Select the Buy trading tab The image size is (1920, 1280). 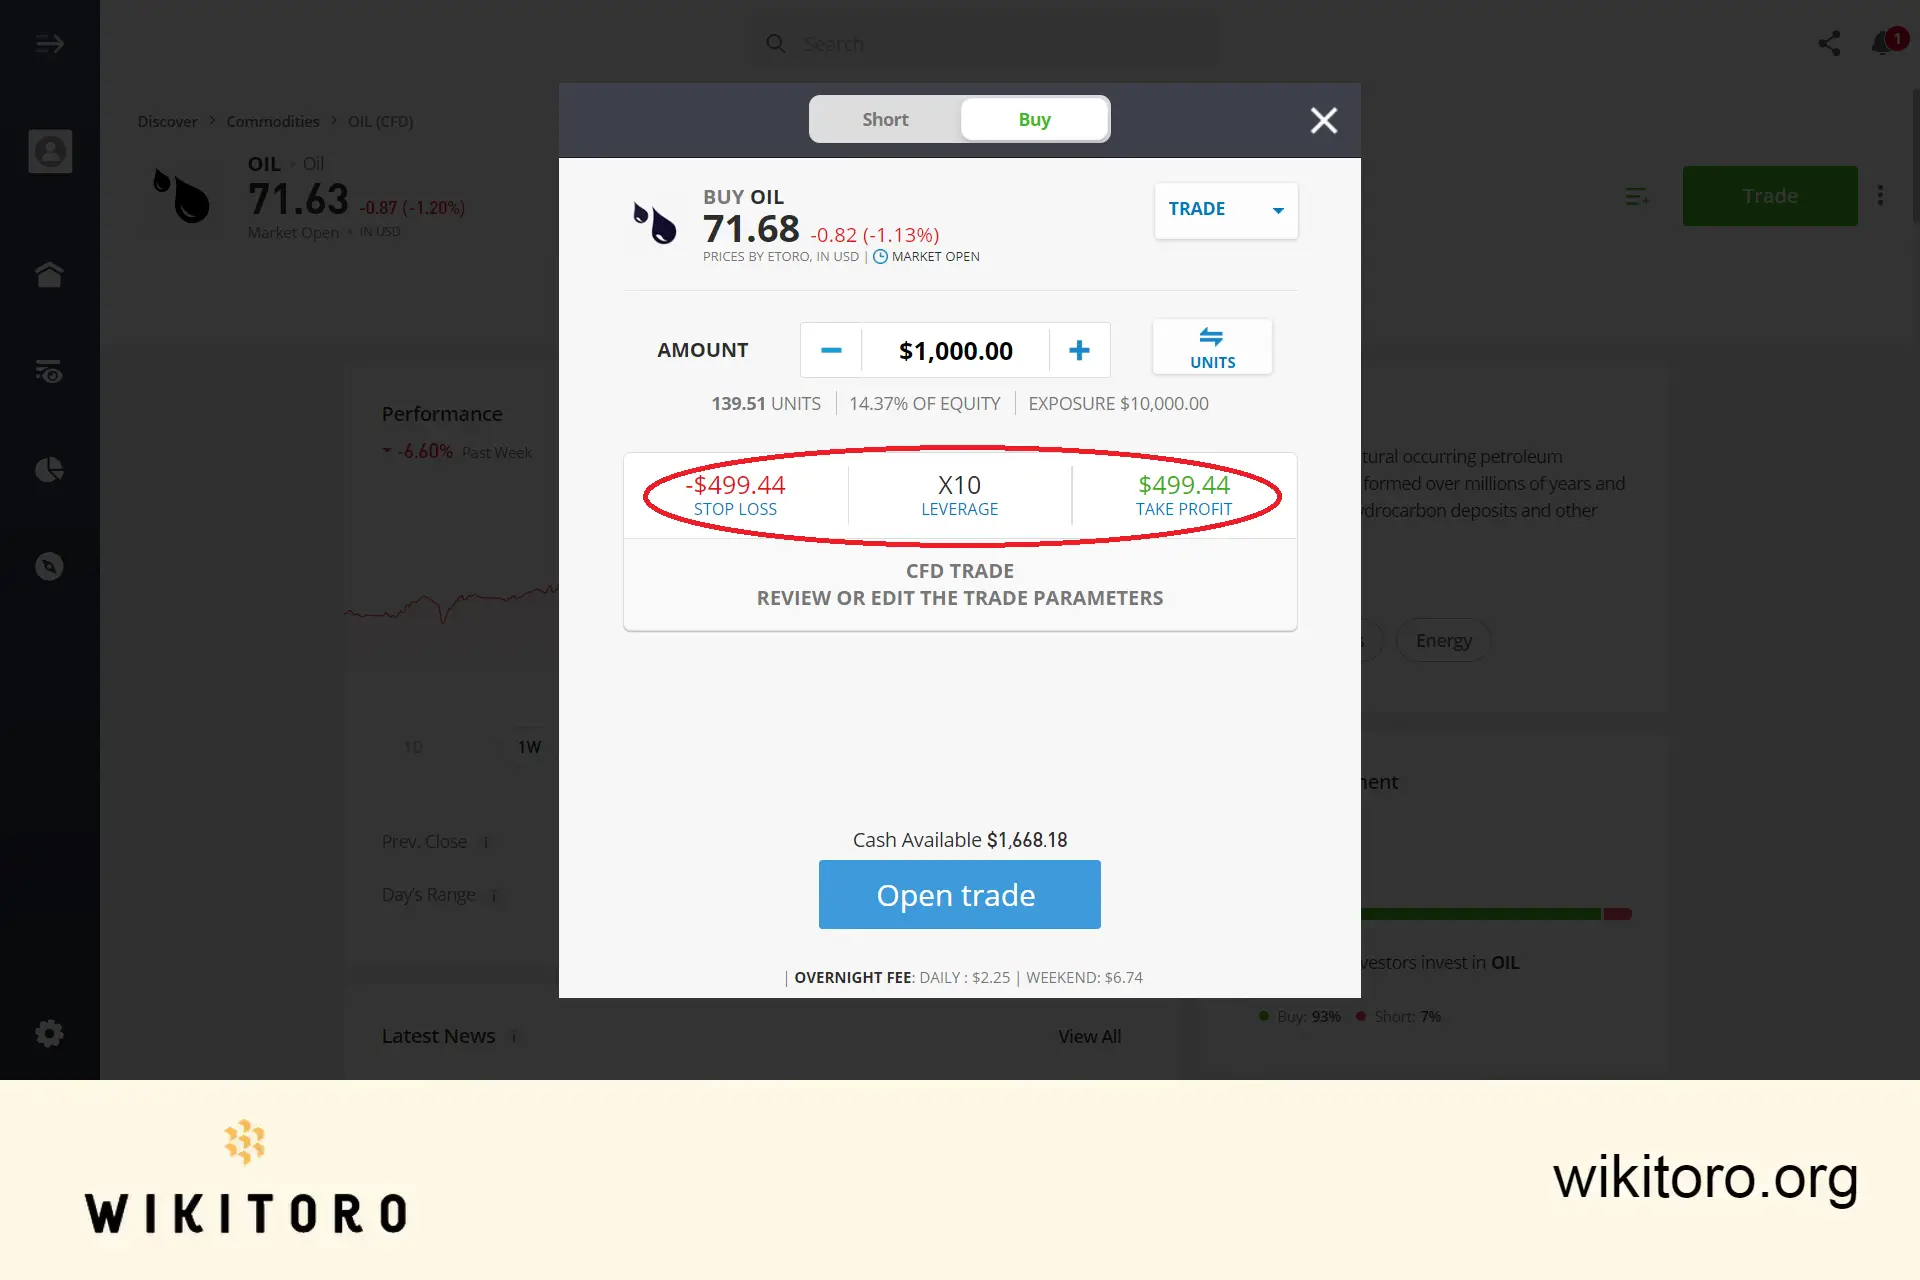pos(1034,119)
